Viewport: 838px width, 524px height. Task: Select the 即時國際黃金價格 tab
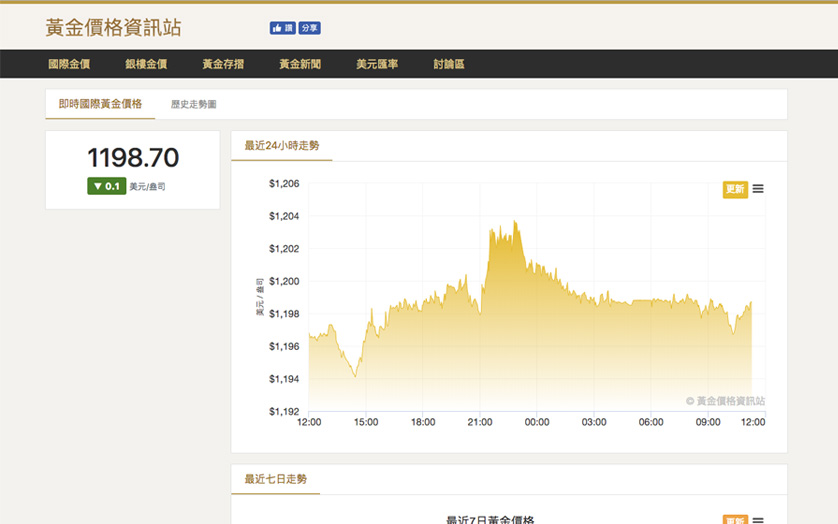tap(100, 104)
